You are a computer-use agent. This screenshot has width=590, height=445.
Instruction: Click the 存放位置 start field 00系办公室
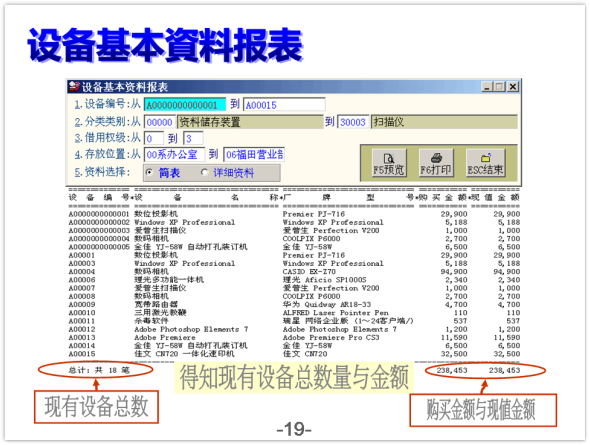(x=175, y=155)
